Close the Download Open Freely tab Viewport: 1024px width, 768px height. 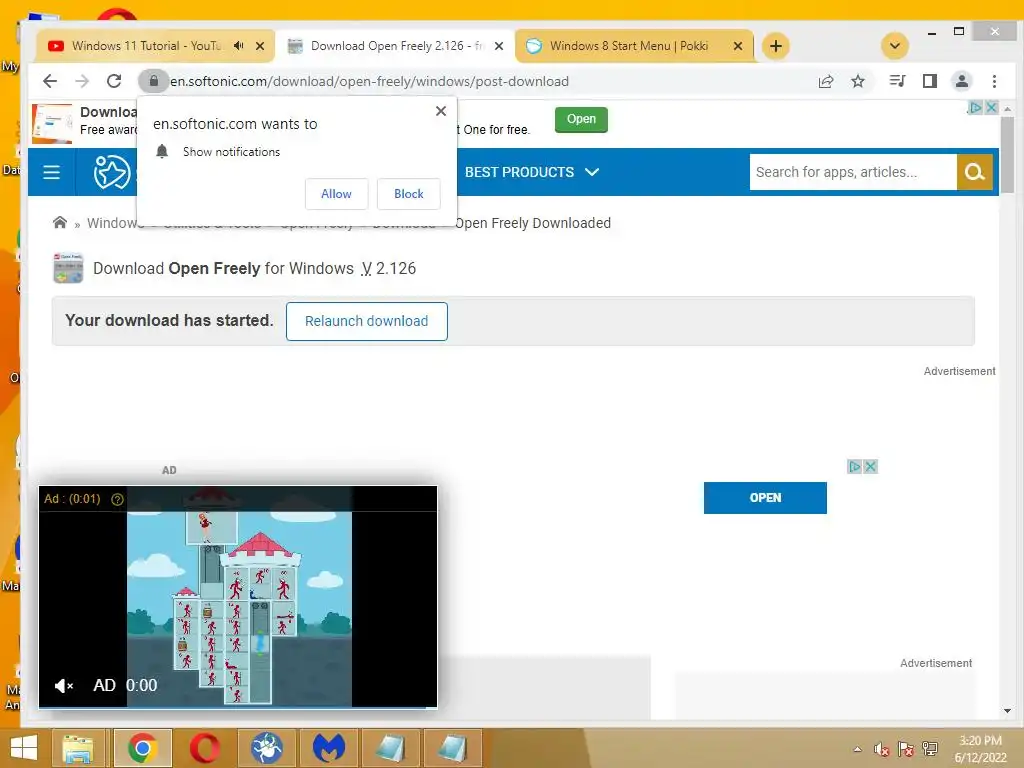click(x=499, y=46)
